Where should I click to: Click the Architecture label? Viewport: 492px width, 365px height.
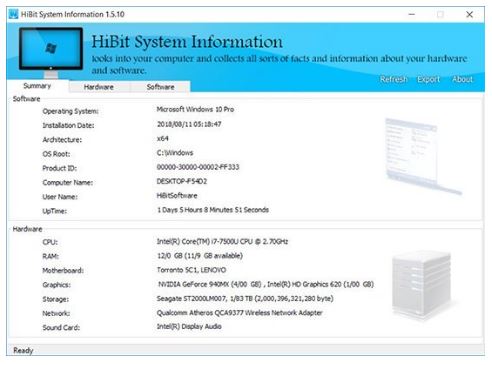click(62, 140)
